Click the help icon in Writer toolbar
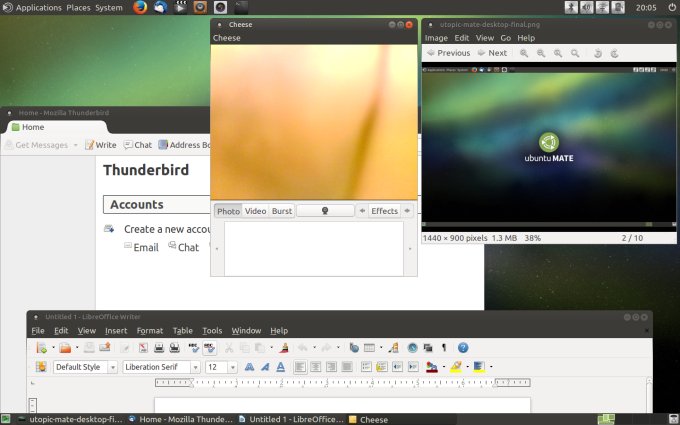Viewport: 680px width, 425px height. tap(463, 348)
